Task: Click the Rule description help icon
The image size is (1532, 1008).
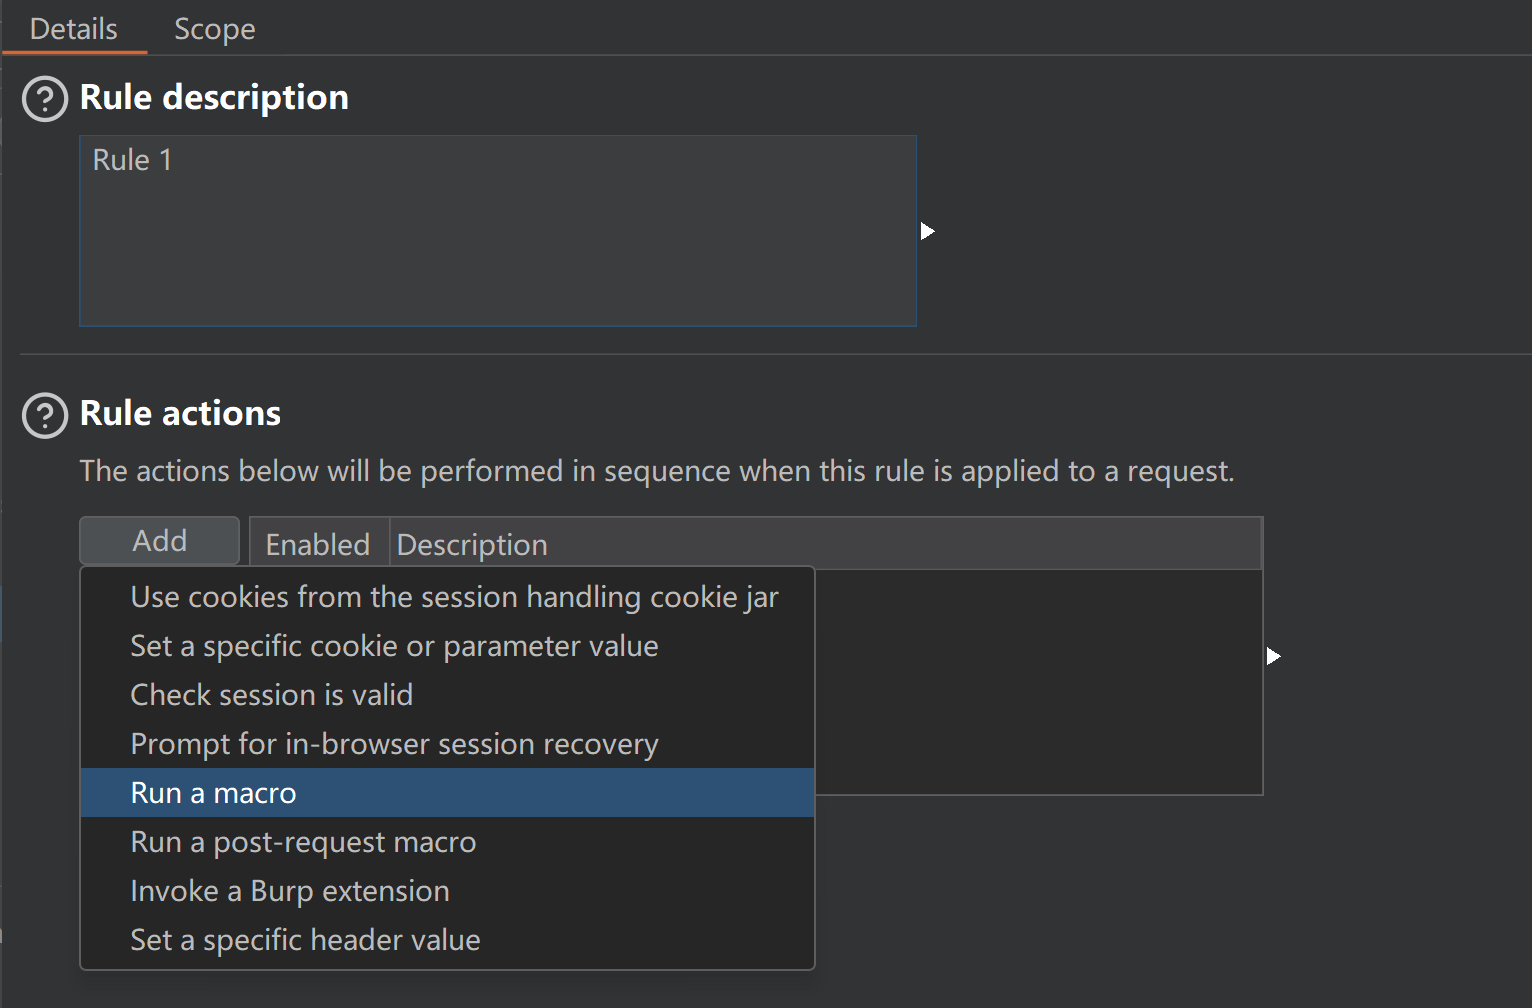Action: pos(45,99)
